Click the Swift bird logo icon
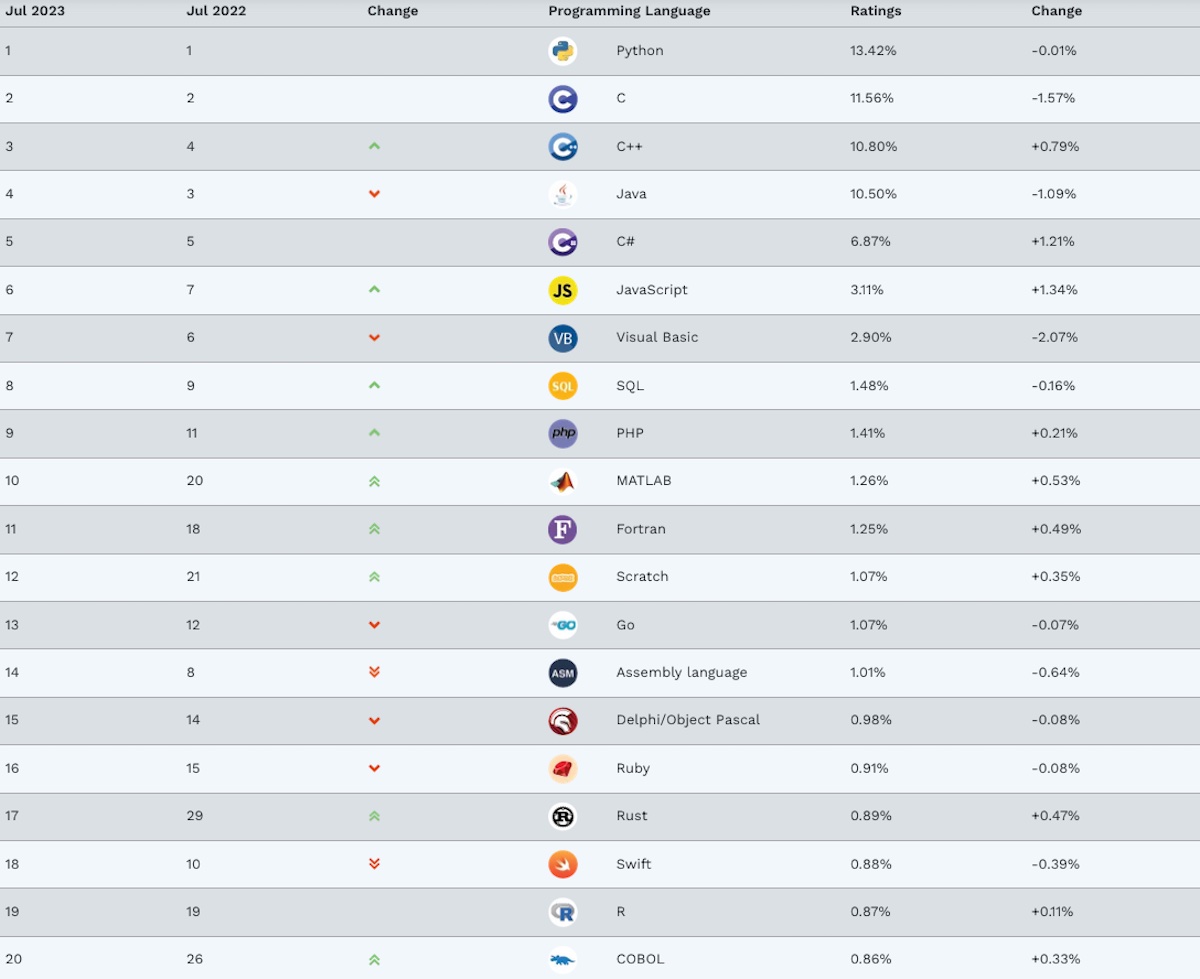The width and height of the screenshot is (1200, 979). pos(563,864)
